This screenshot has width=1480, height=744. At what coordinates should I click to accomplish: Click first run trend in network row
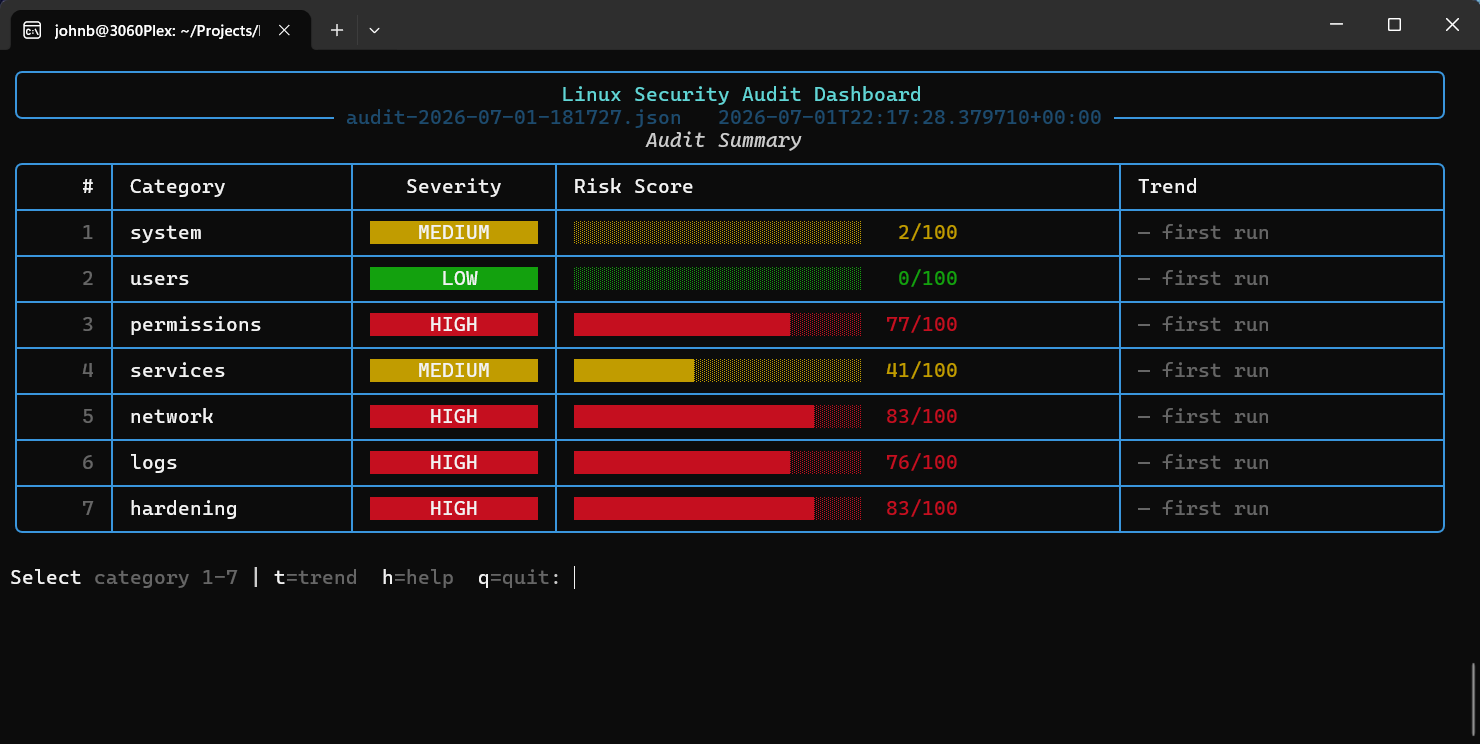(x=1204, y=417)
